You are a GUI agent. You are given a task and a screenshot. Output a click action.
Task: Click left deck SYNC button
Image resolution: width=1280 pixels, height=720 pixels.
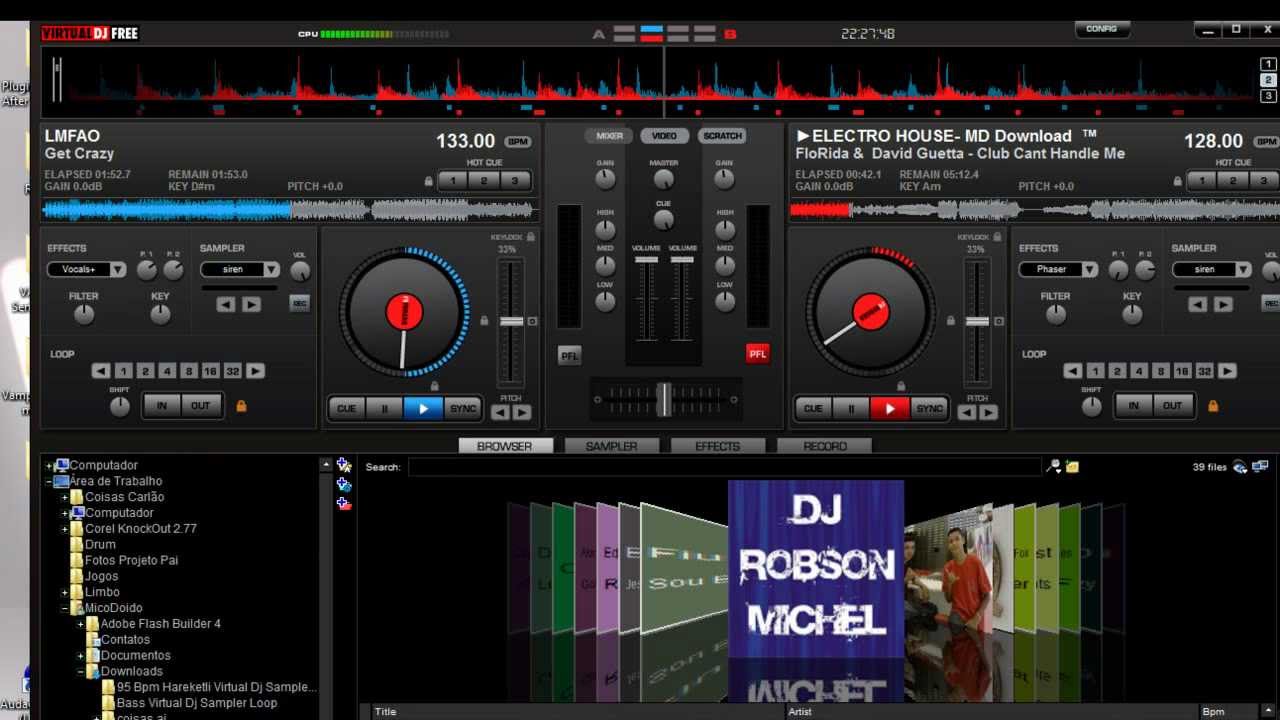462,408
